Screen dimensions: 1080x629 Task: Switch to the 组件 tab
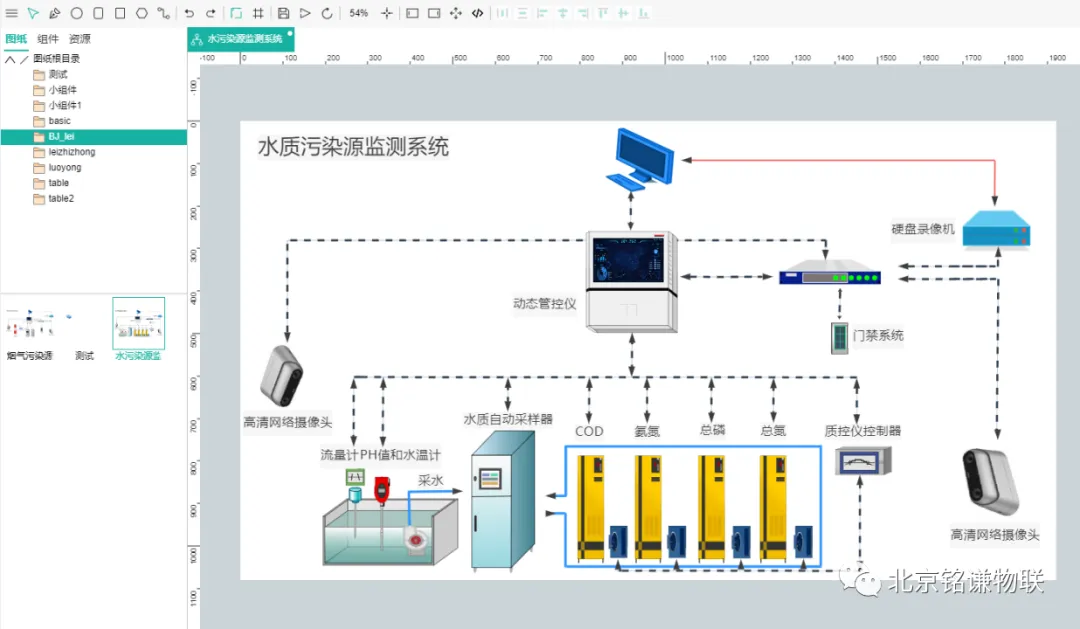coord(48,39)
